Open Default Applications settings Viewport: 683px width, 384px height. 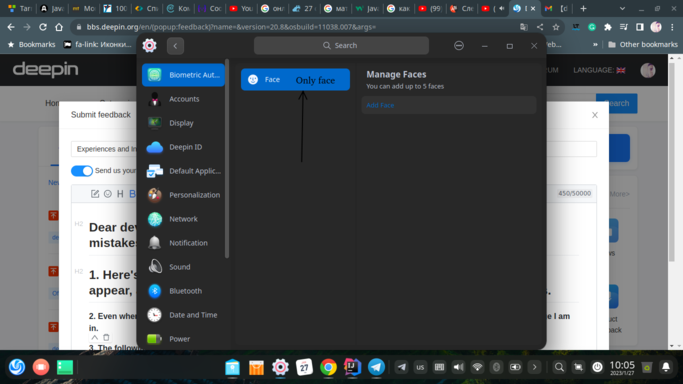[183, 171]
